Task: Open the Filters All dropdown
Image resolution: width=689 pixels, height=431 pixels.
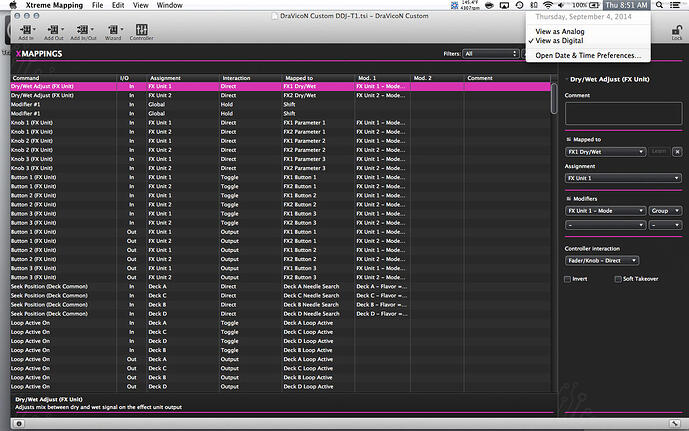Action: click(x=490, y=54)
